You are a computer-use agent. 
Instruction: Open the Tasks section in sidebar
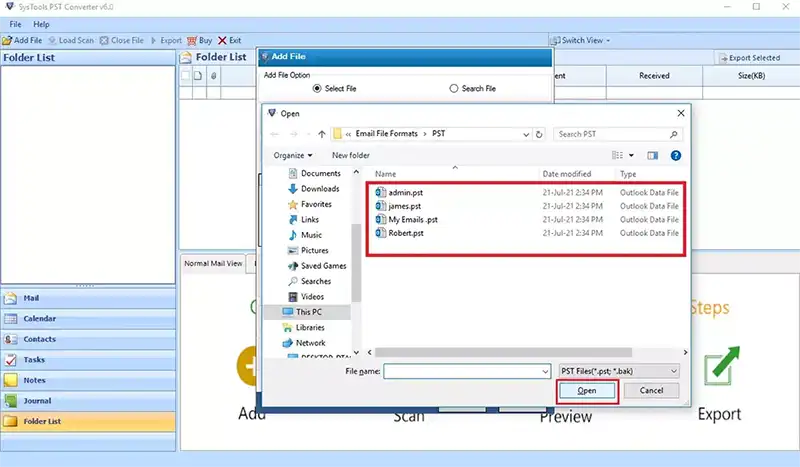88,360
